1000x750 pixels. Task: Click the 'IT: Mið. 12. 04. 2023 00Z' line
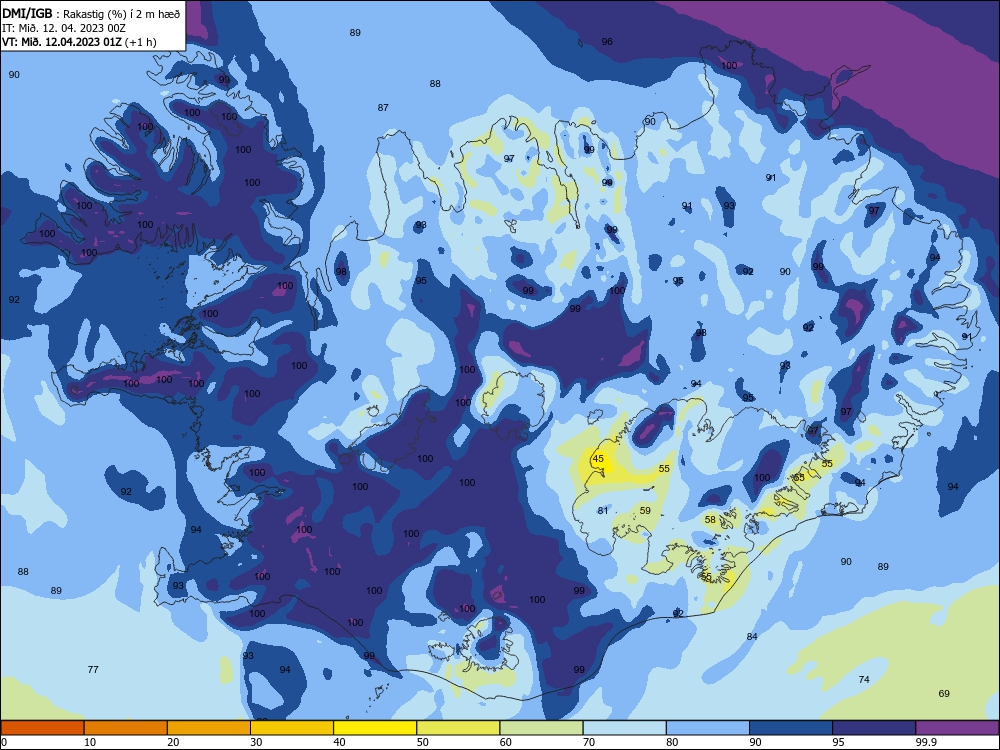click(x=64, y=28)
